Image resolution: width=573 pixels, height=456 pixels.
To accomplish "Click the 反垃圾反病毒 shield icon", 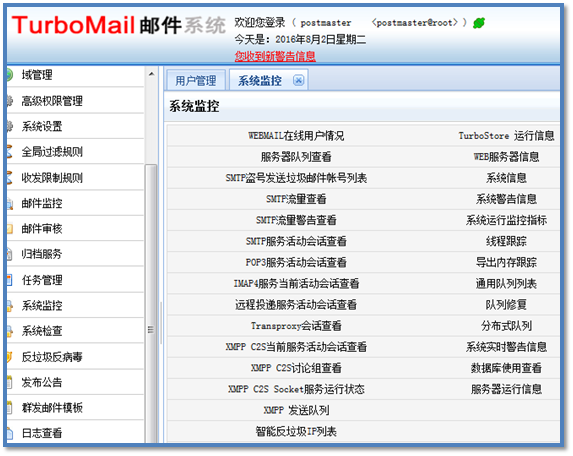I will click(10, 357).
